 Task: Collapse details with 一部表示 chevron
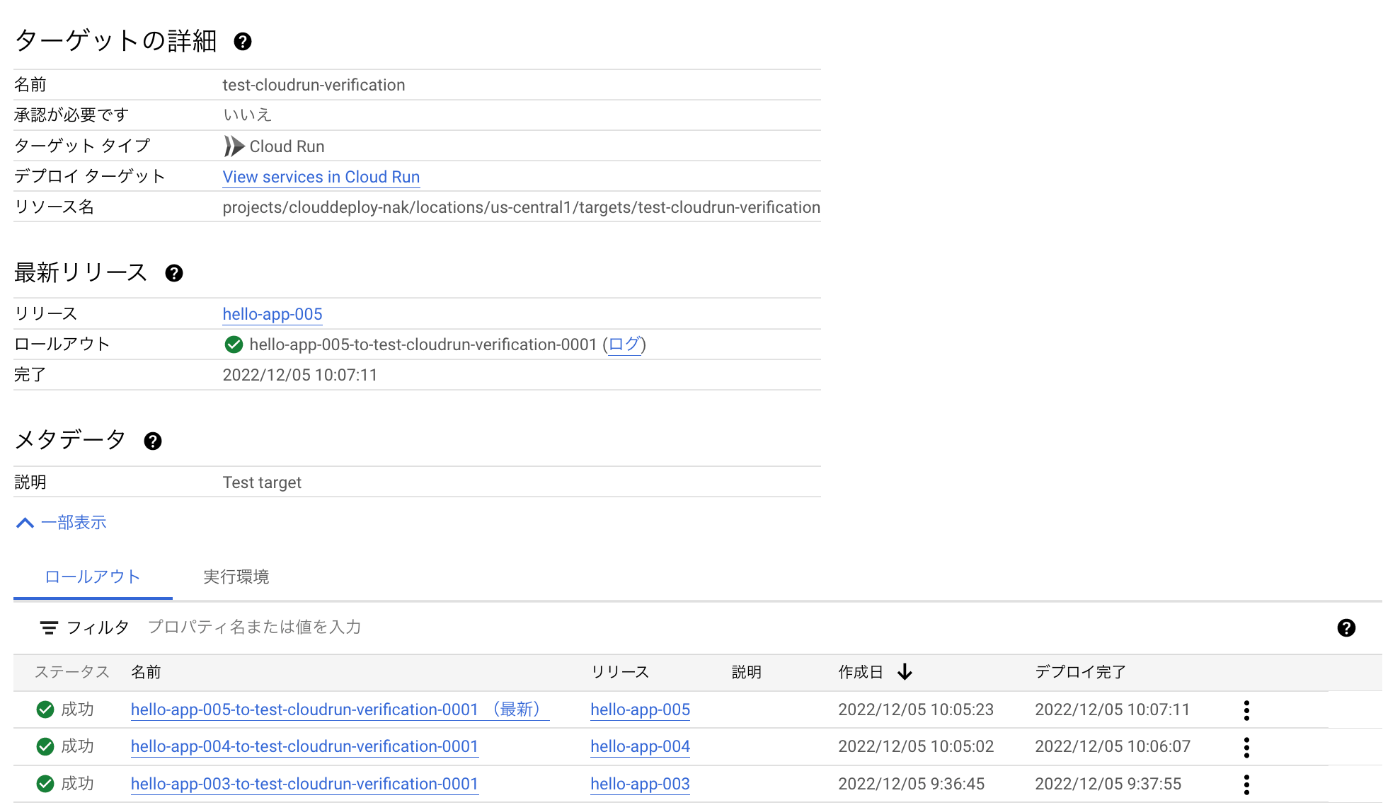point(25,523)
